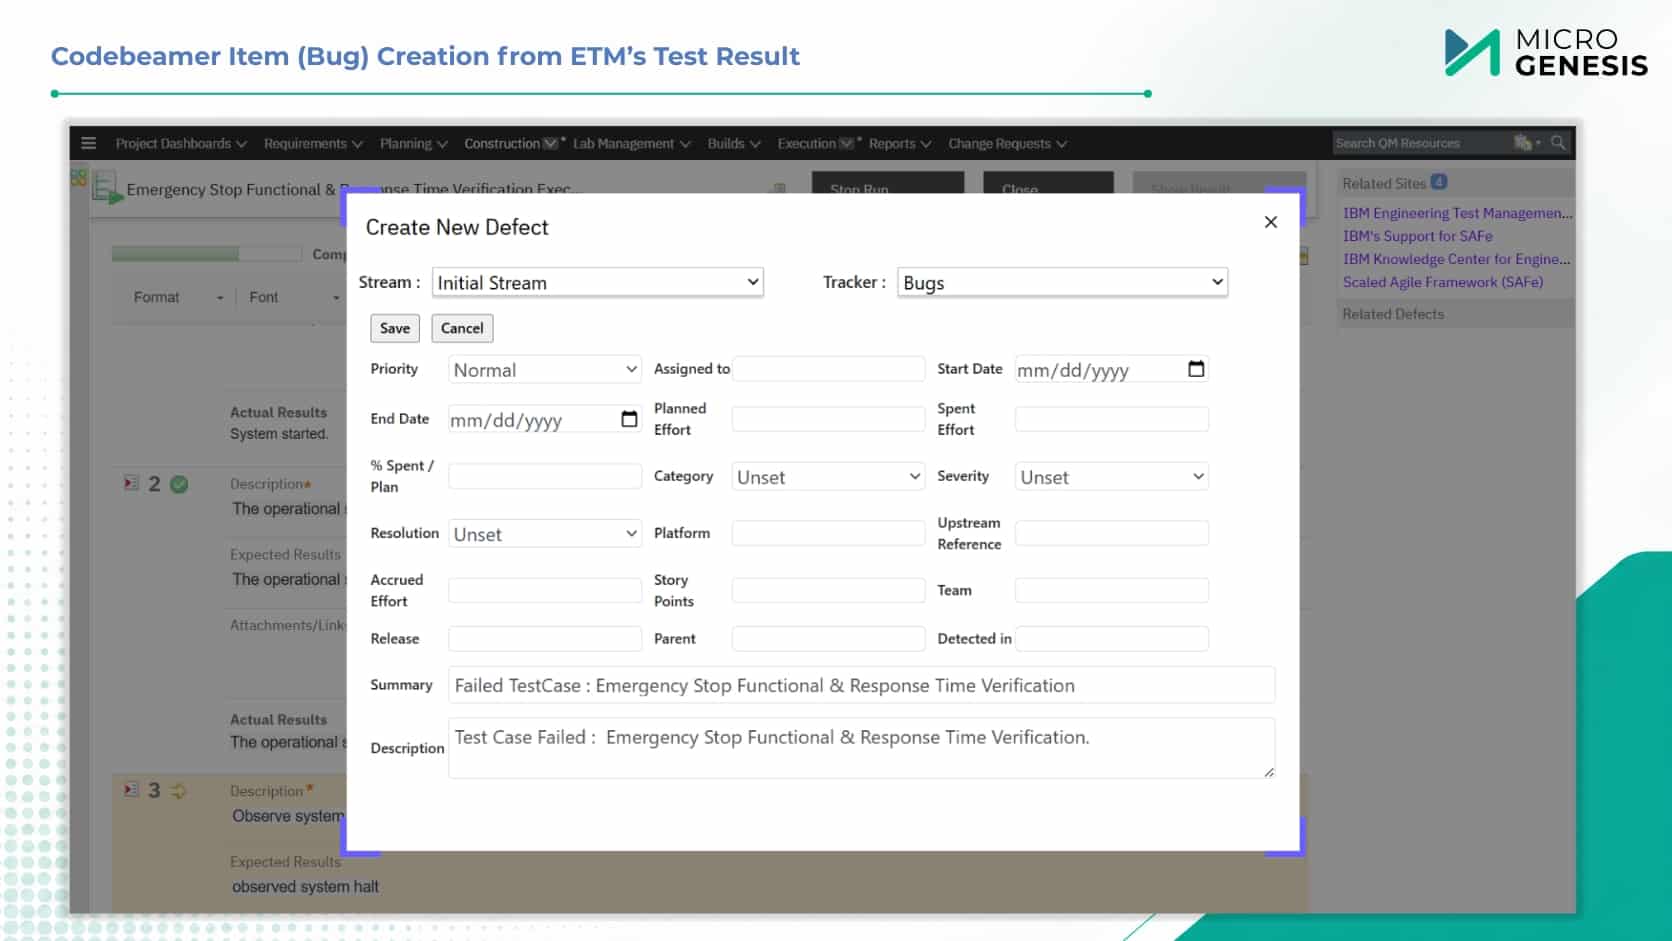This screenshot has width=1672, height=941.
Task: Open Scaled Agile Framework (SAFe) link
Action: 1442,282
